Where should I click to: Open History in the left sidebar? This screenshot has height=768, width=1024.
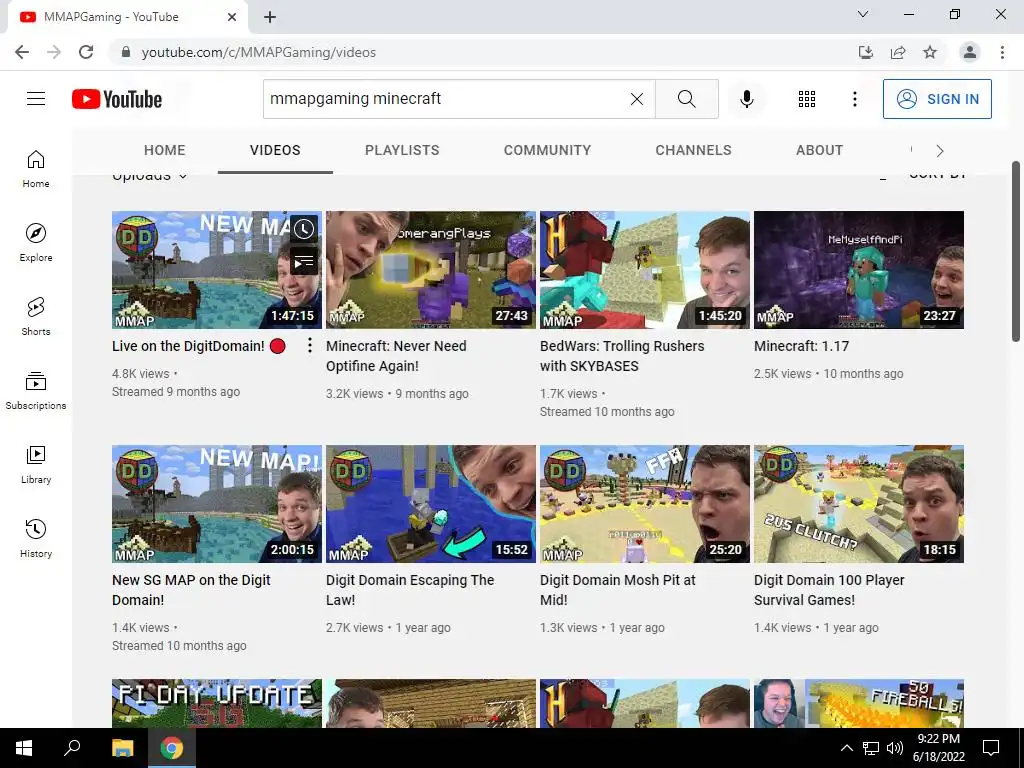tap(36, 538)
